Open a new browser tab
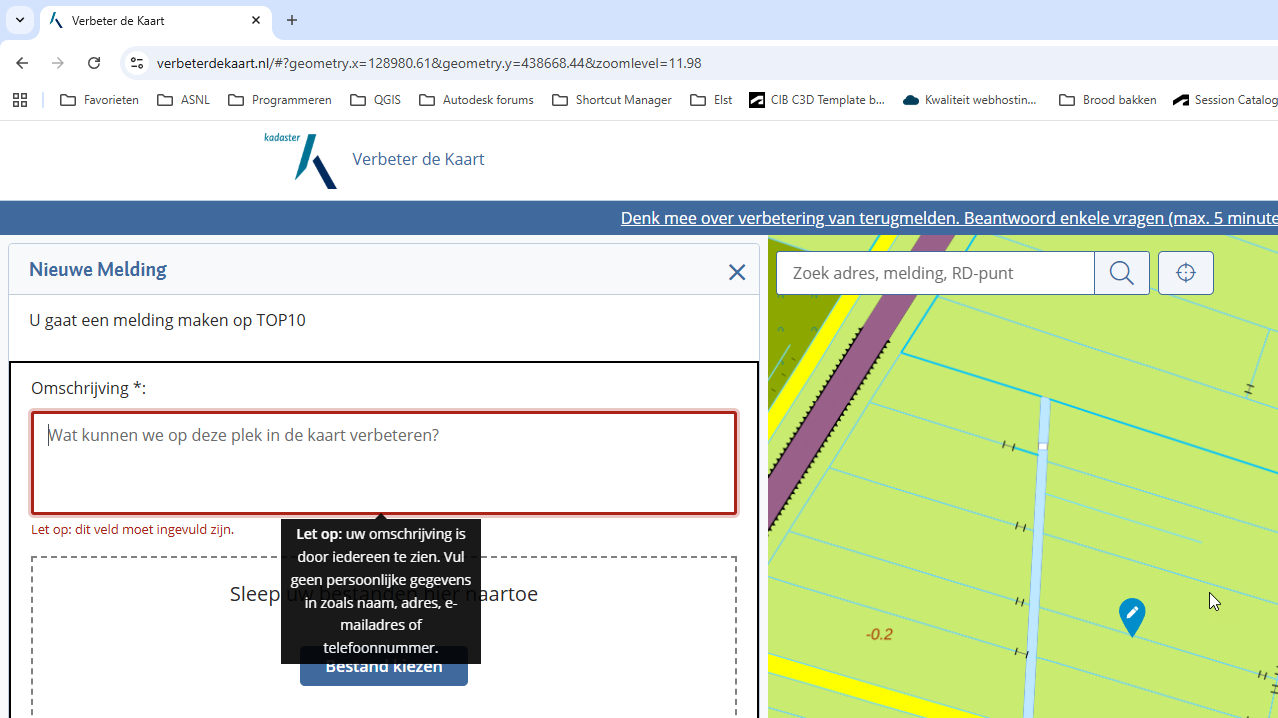 (x=292, y=20)
